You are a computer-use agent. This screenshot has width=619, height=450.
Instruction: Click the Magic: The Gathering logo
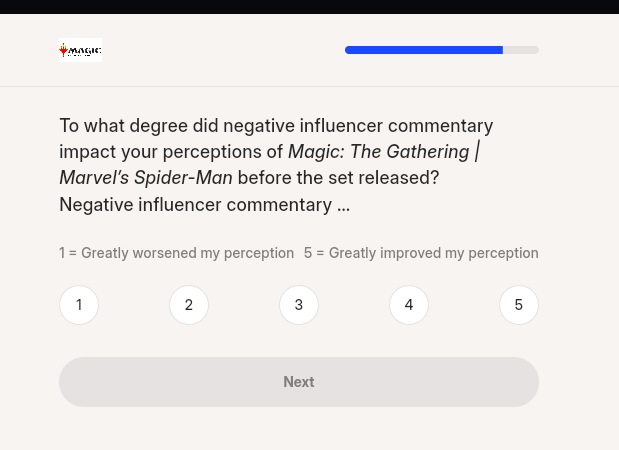pos(80,50)
